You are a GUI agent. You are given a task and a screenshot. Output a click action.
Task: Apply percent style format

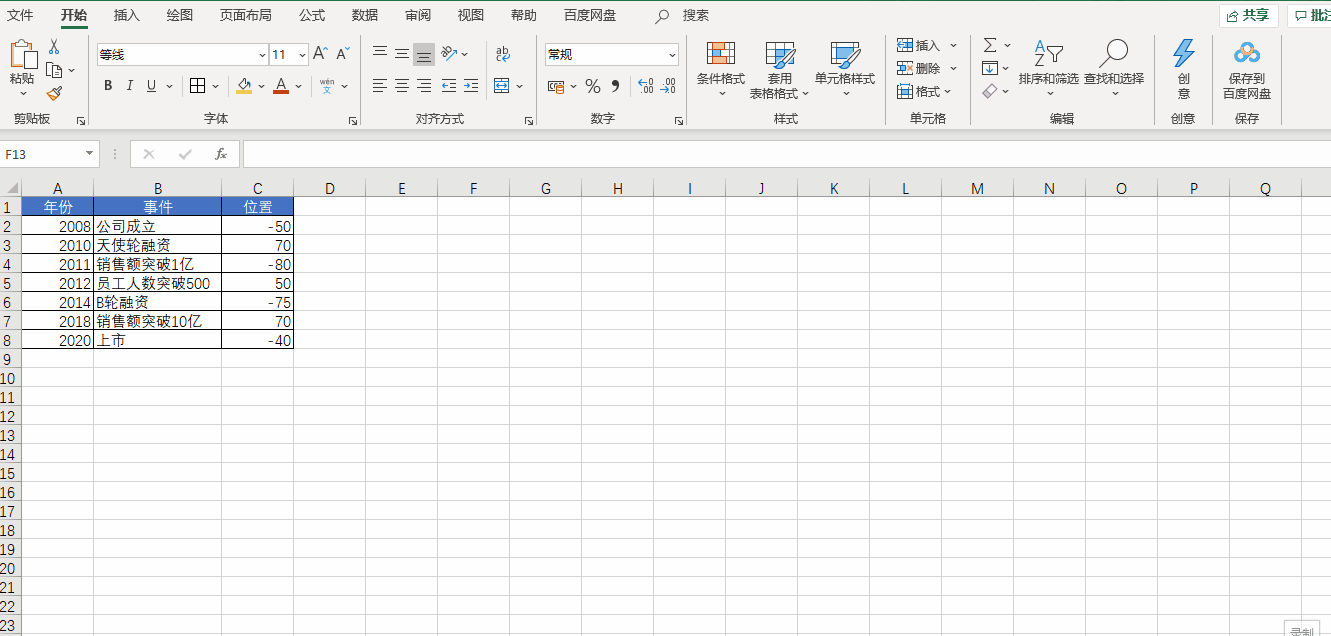[593, 86]
